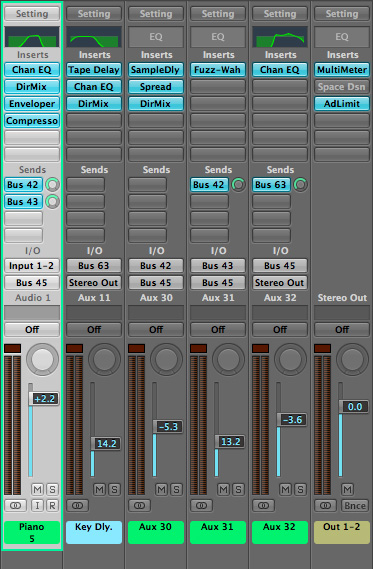This screenshot has height=569, width=373.
Task: Open automation mode Off on Out 1-2
Action: [342, 329]
